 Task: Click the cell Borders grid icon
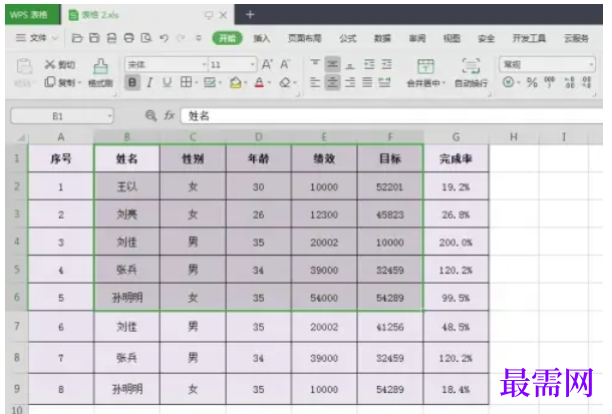tap(186, 82)
